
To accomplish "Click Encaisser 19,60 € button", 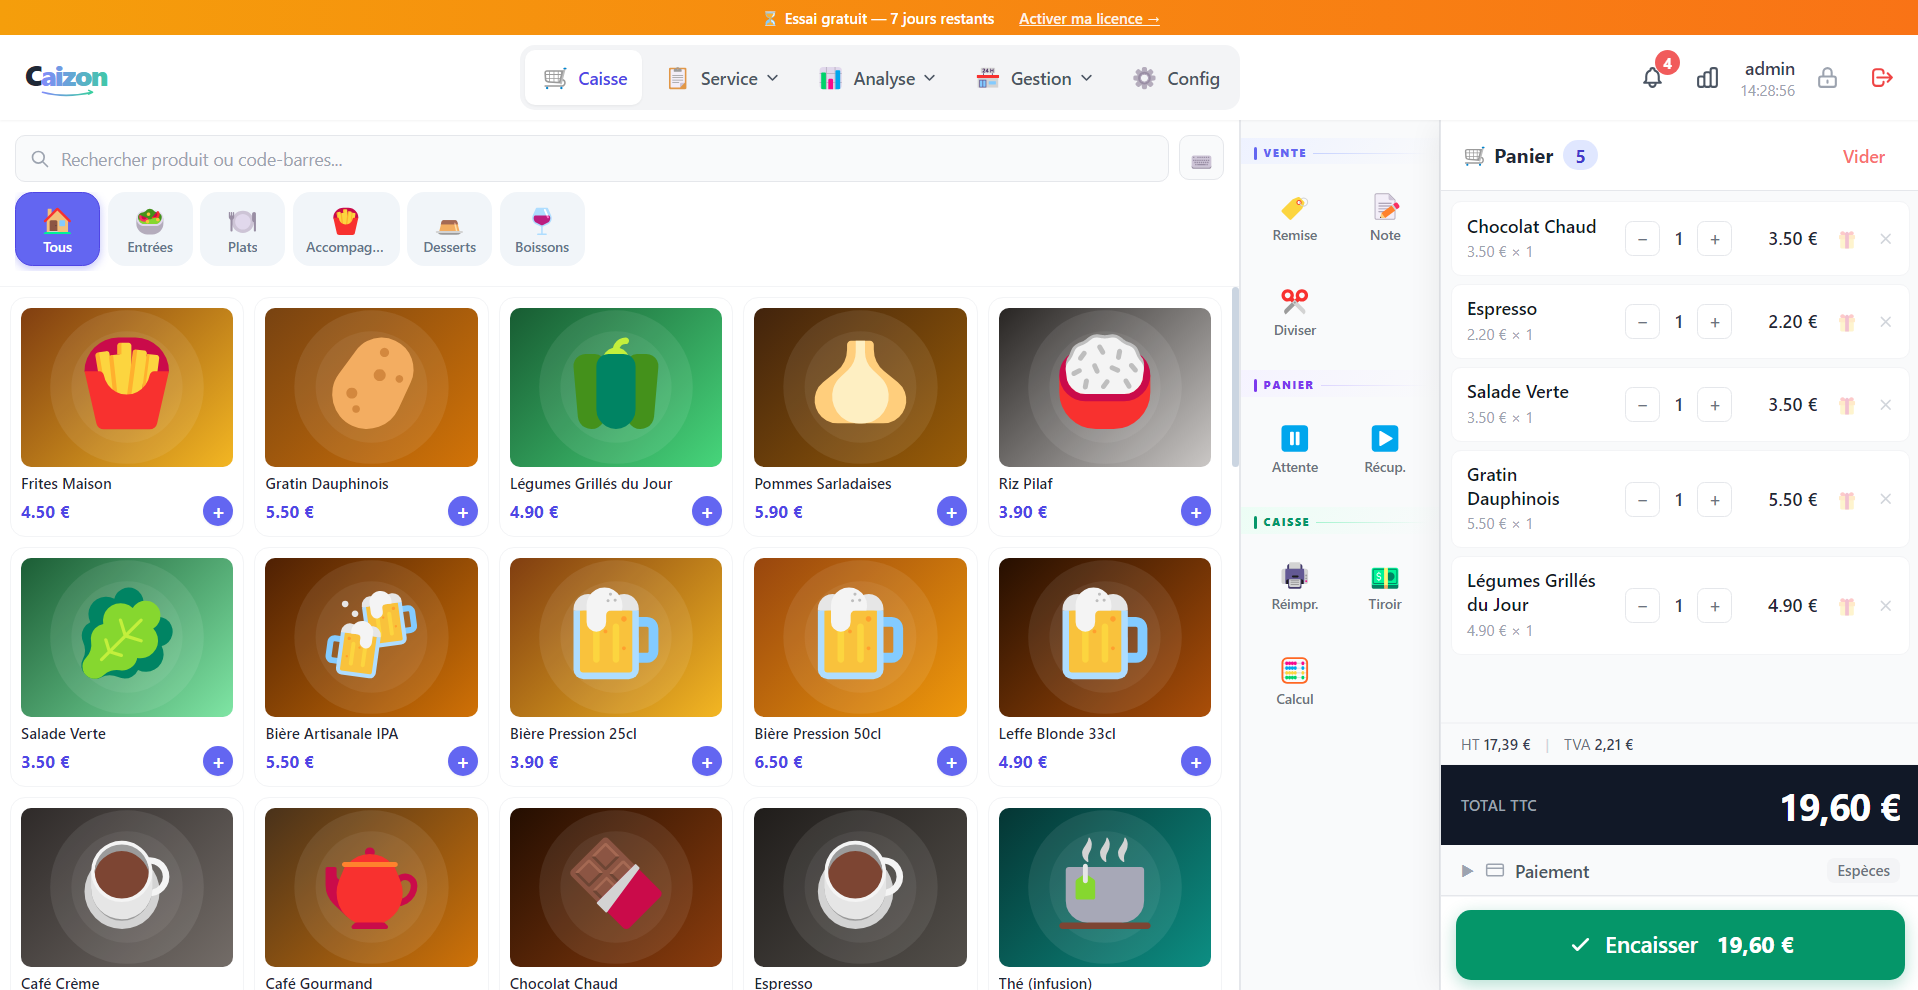I will [x=1680, y=945].
